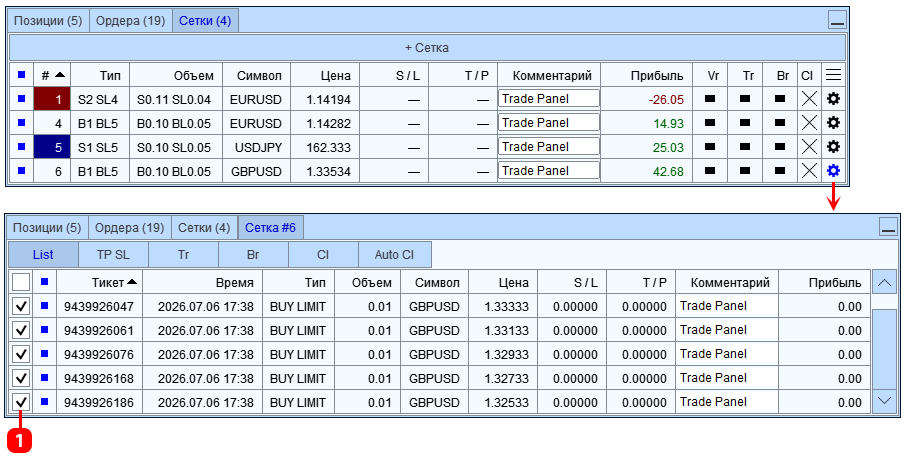Select the List sub-tab

[43, 255]
